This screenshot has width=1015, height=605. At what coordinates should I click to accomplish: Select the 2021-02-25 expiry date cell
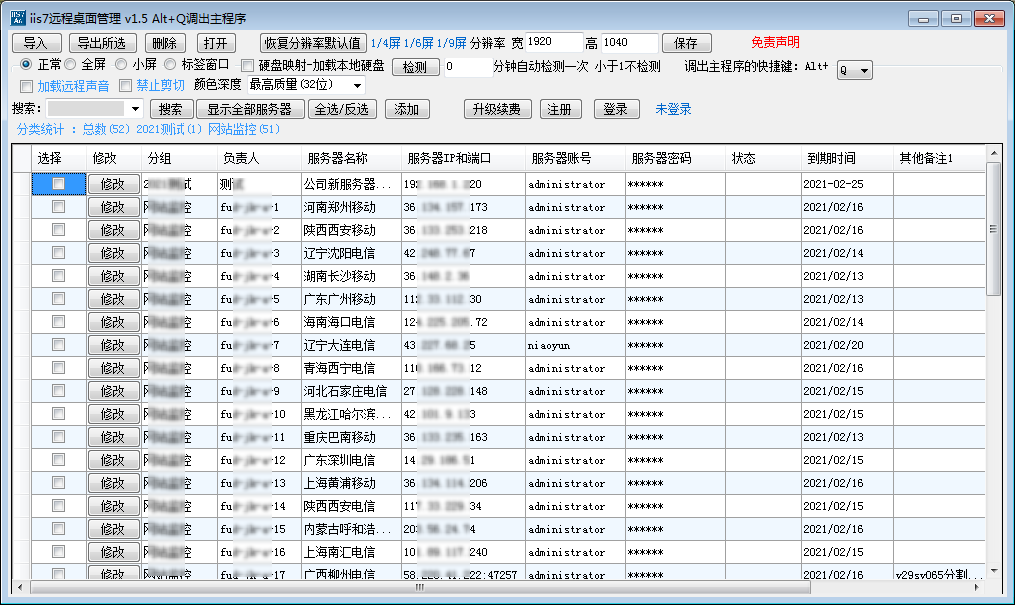click(847, 184)
